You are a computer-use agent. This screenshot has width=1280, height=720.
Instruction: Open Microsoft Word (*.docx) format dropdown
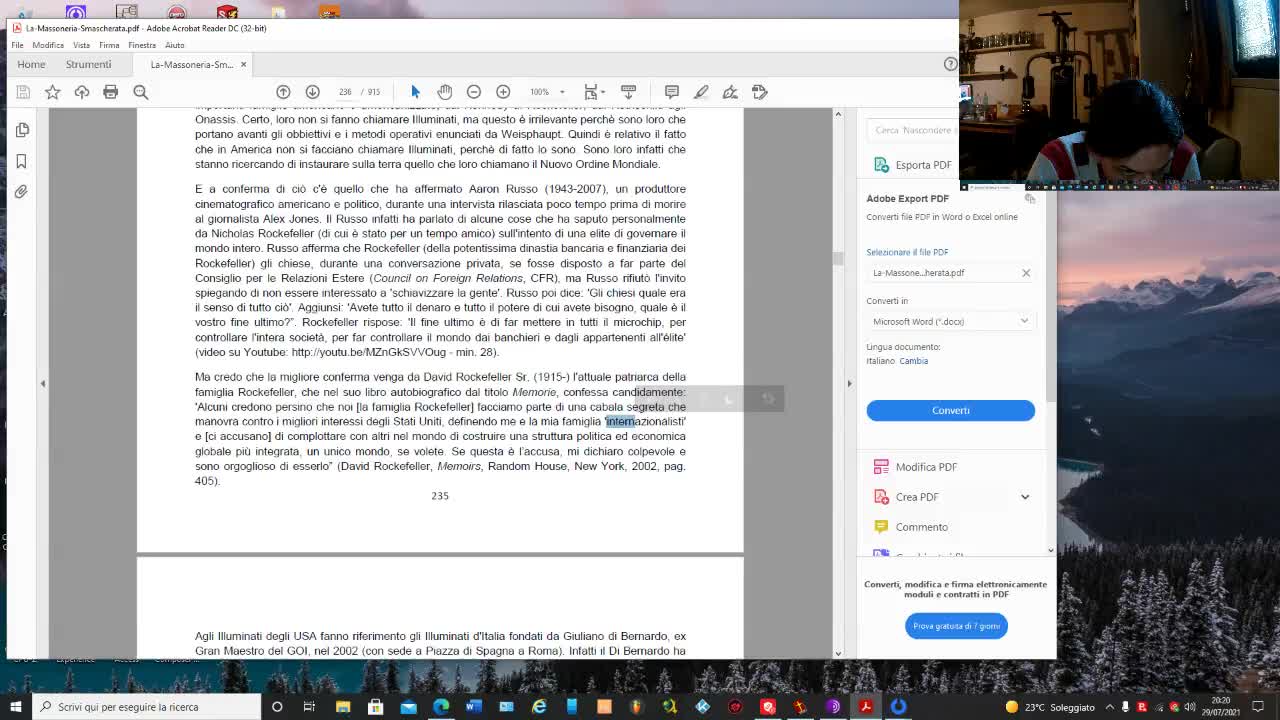click(950, 321)
